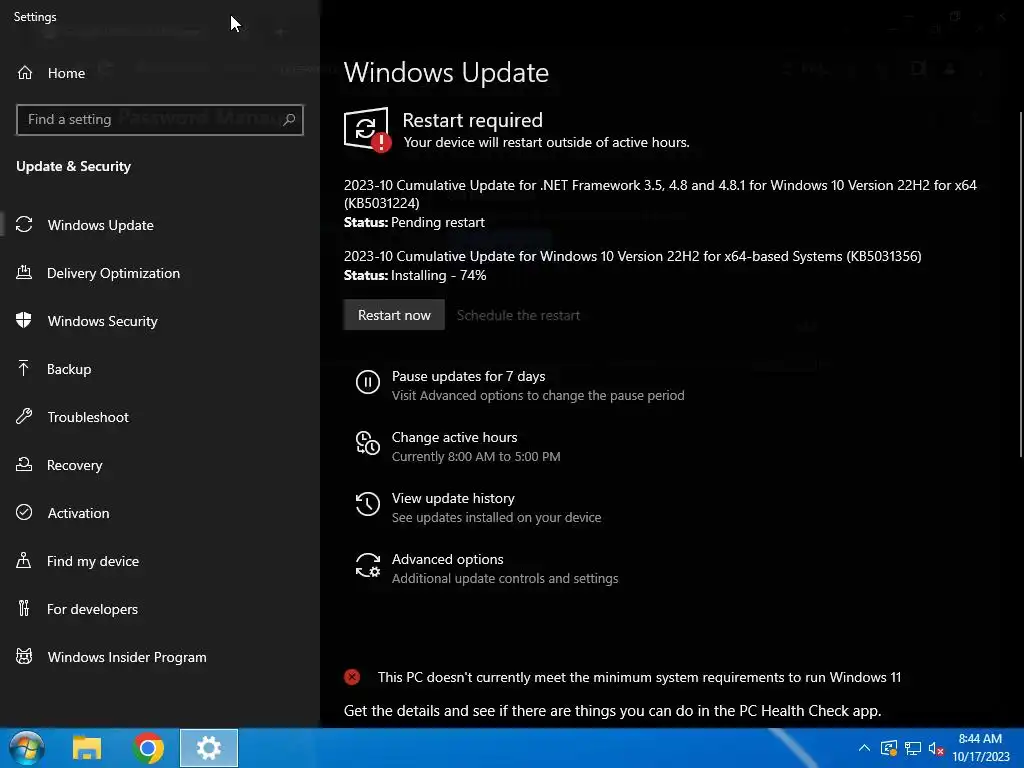Click the gear-sync icon for Advanced options

(x=368, y=566)
